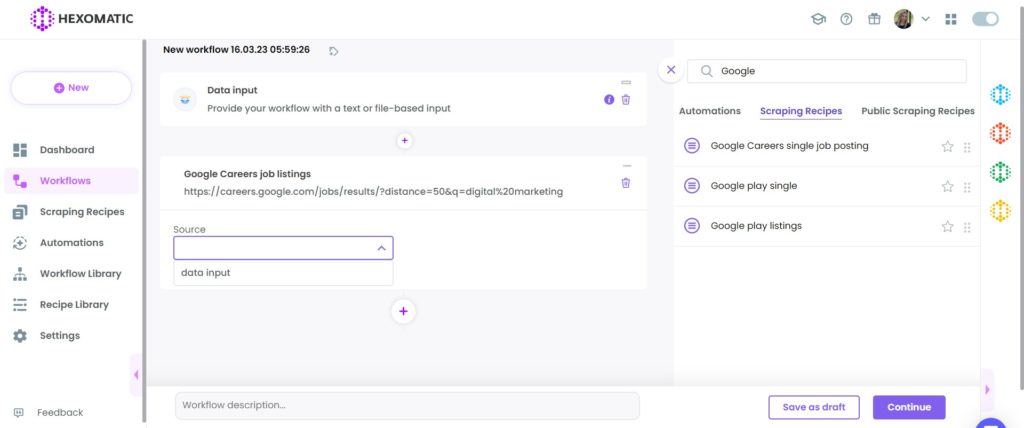Viewport: 1024px width, 428px height.
Task: Click the Data input step icon
Action: point(185,99)
